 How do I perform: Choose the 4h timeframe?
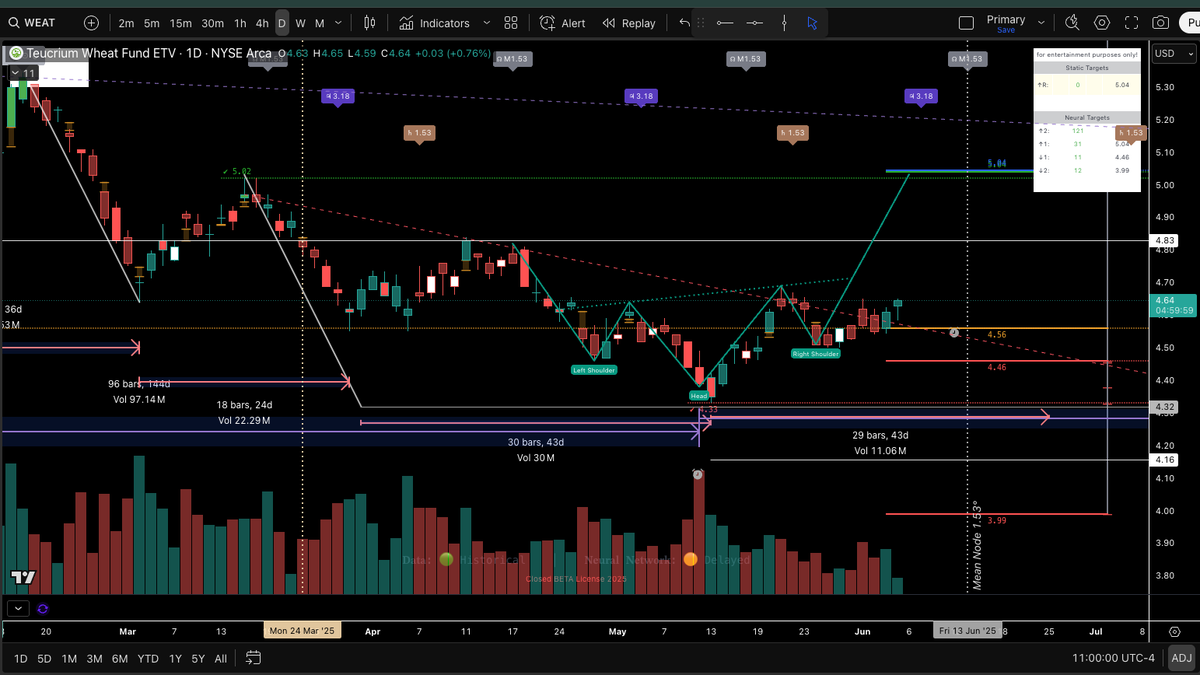tap(262, 23)
